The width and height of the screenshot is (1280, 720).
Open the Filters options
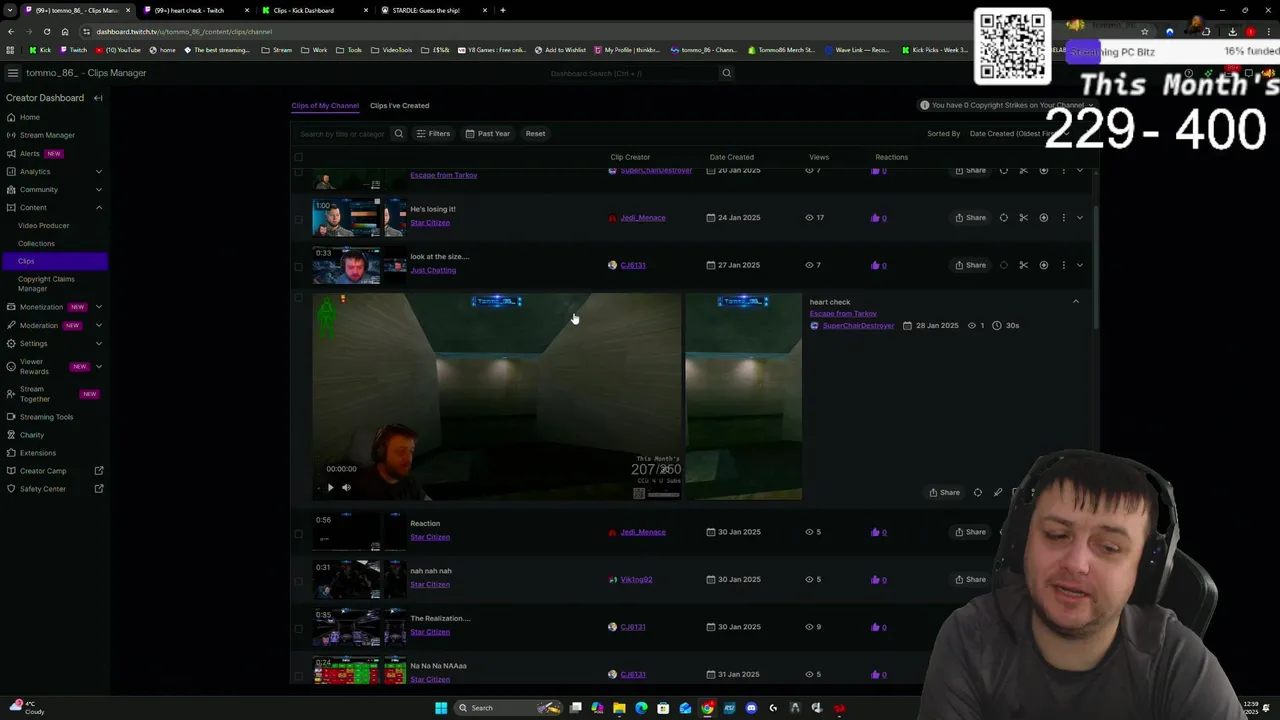point(433,134)
